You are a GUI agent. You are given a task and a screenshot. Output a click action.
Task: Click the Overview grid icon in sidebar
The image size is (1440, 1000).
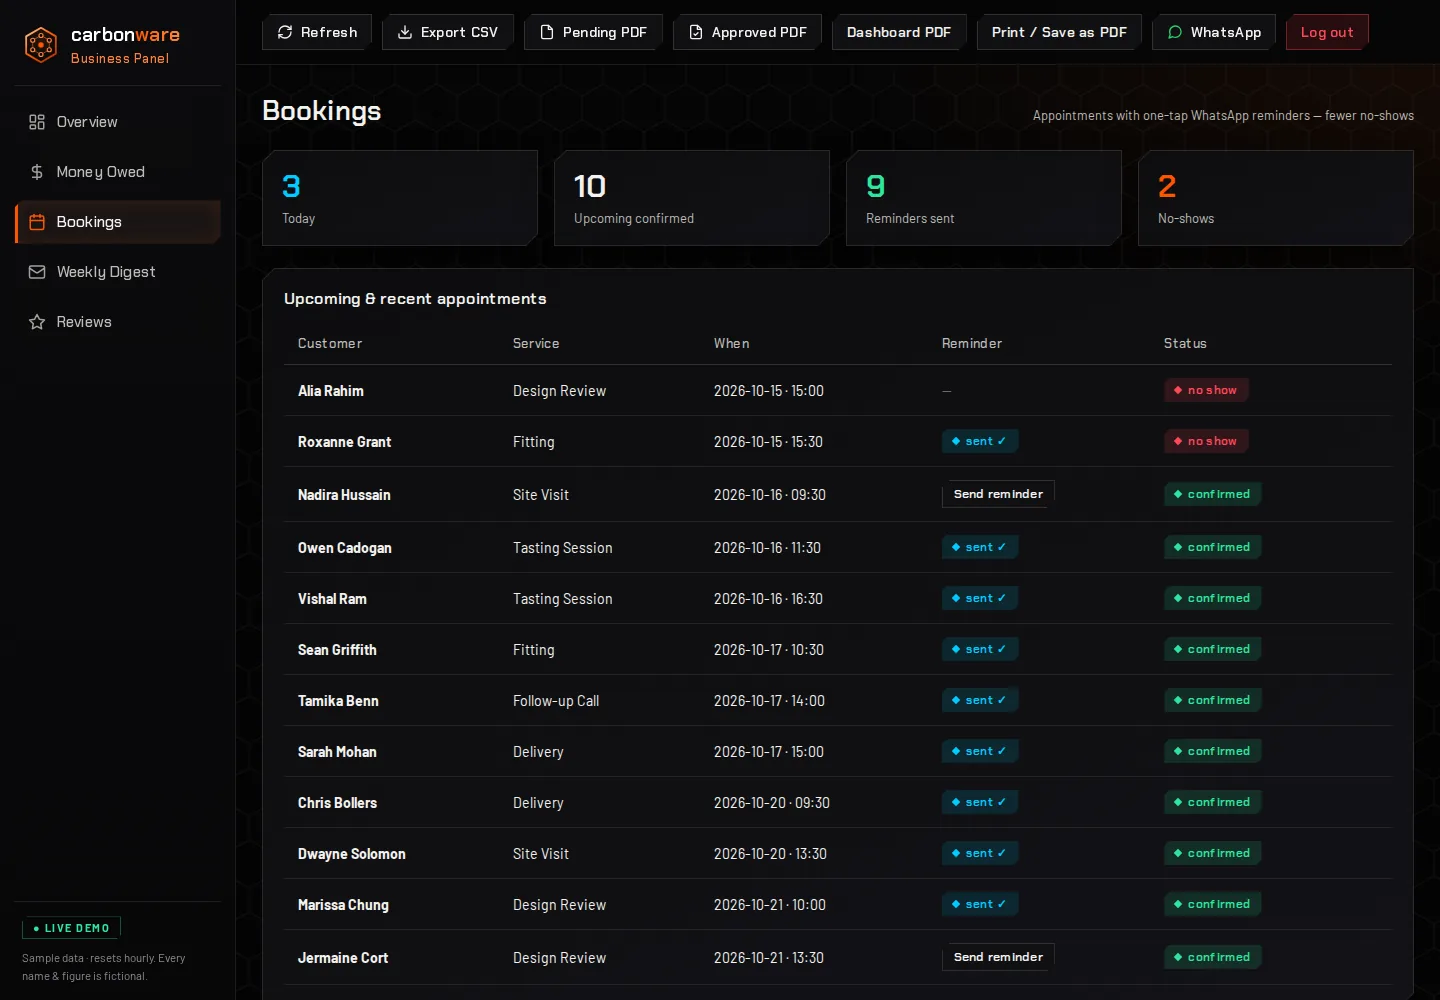(37, 122)
